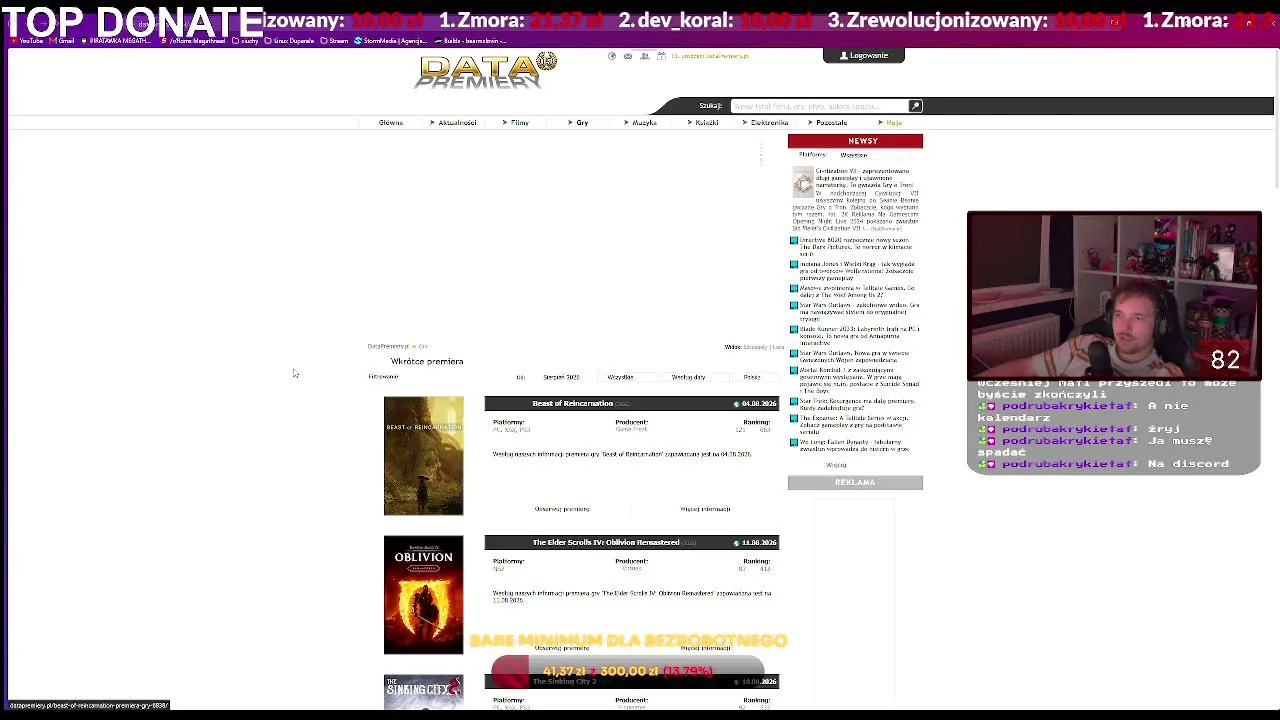Click the 04.08.2026 release date
Image resolution: width=1280 pixels, height=720 pixels.
[758, 404]
